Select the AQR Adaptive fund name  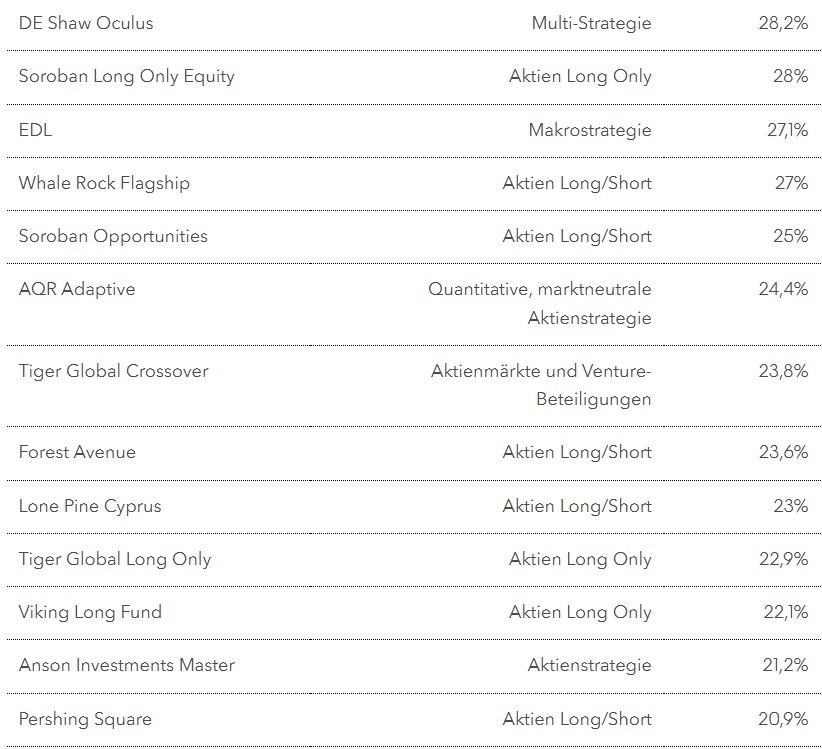click(76, 289)
